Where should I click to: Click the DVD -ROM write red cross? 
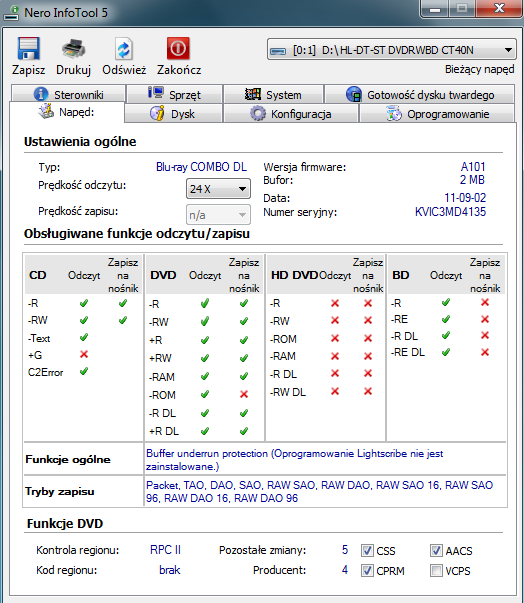pyautogui.click(x=244, y=394)
